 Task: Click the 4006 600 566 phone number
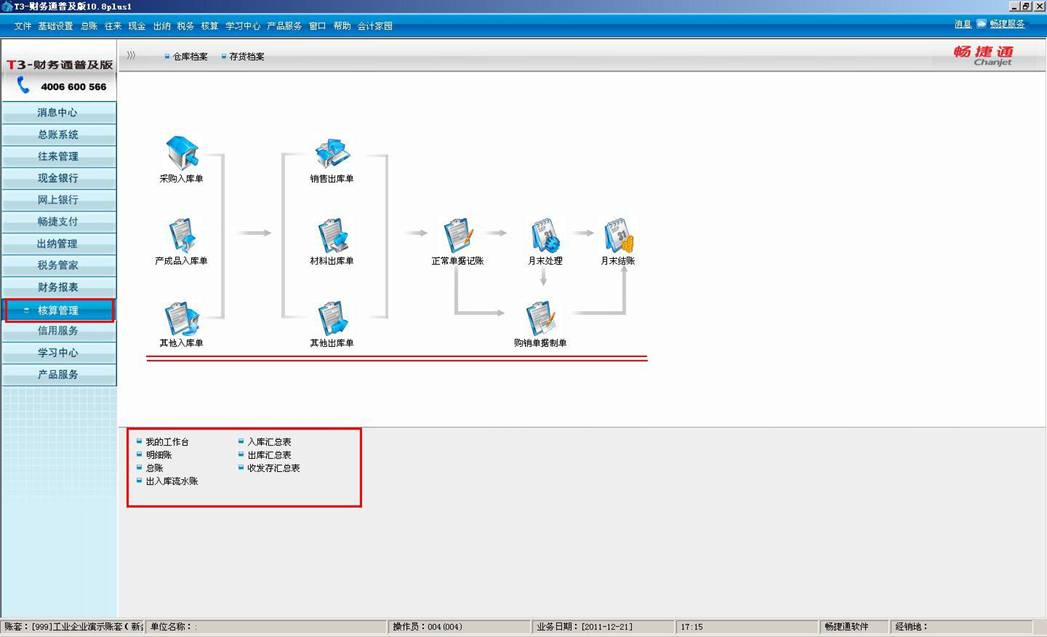(73, 87)
